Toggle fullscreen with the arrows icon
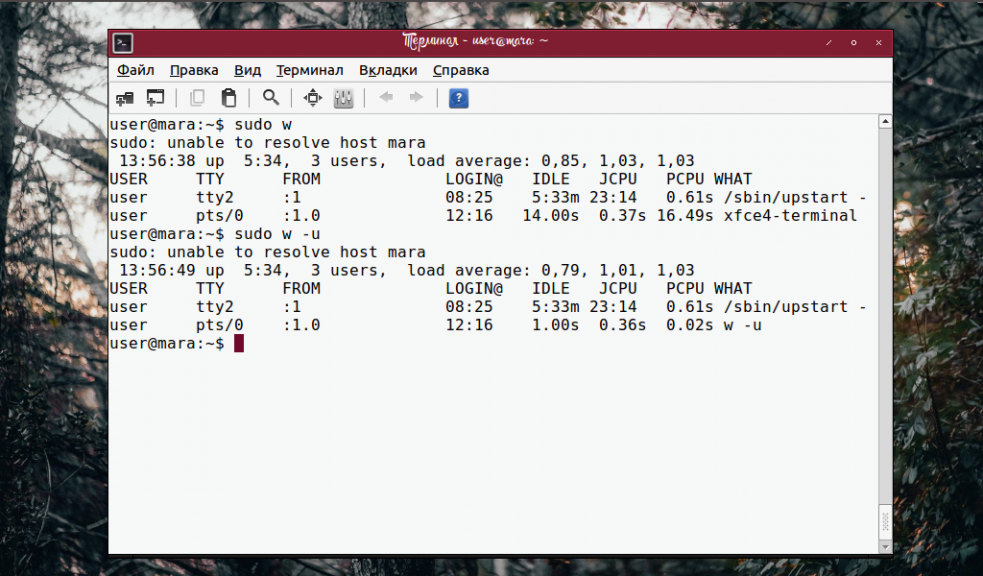 [x=313, y=98]
